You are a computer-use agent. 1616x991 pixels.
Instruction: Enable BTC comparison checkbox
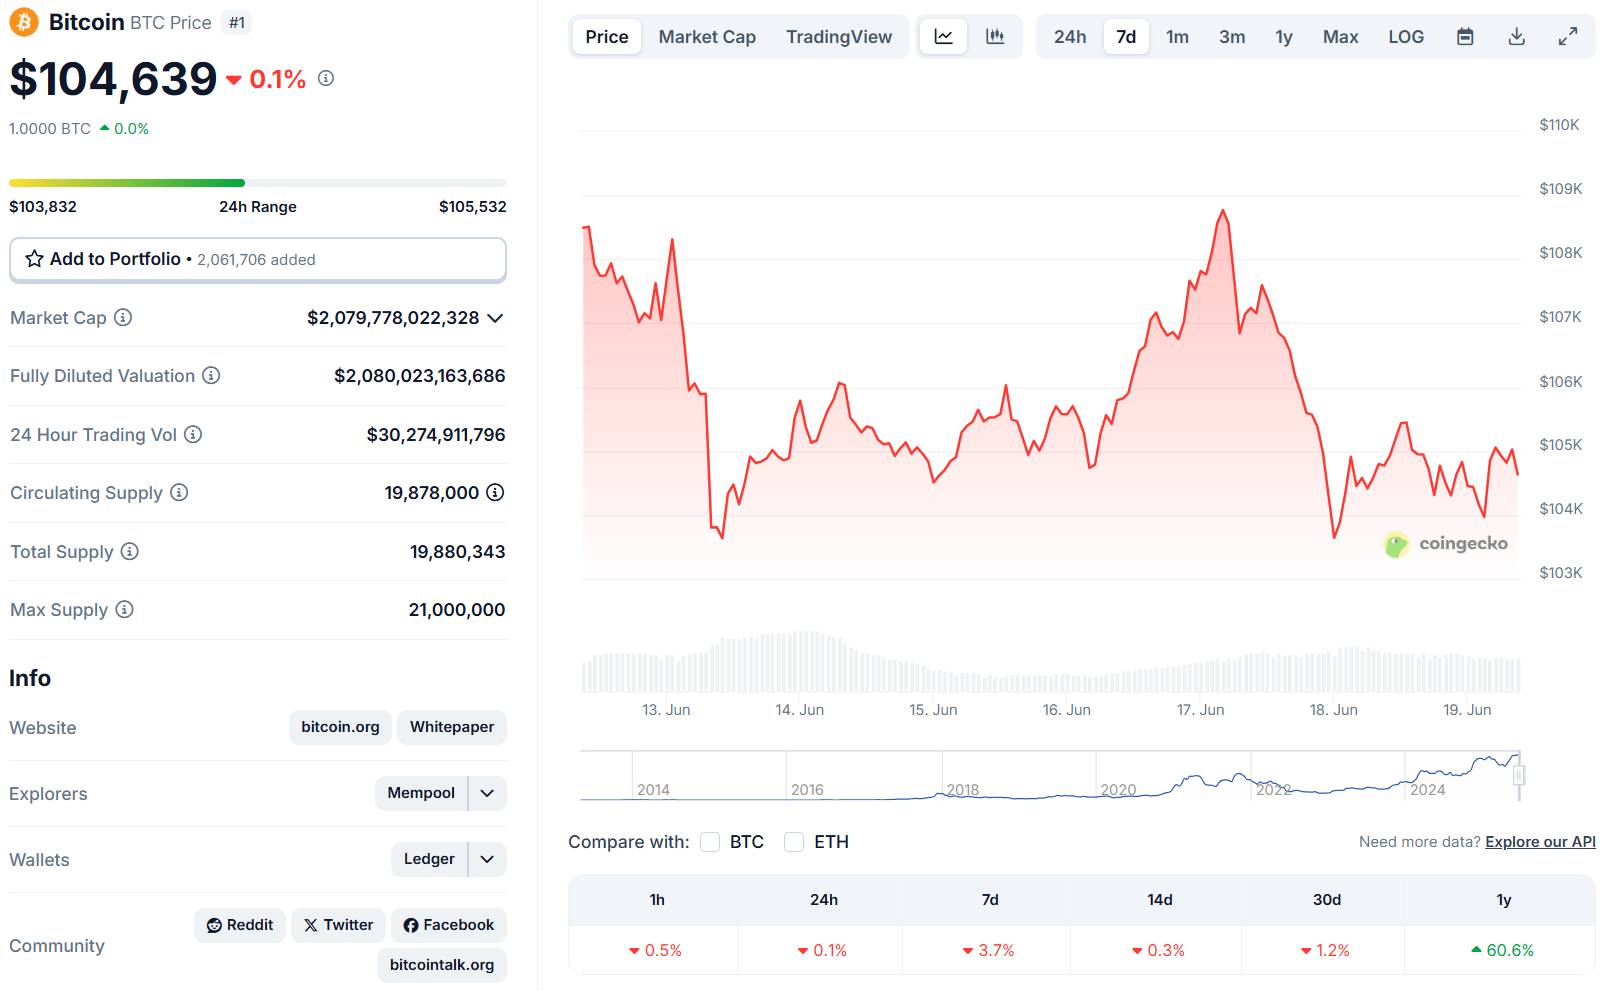point(710,842)
